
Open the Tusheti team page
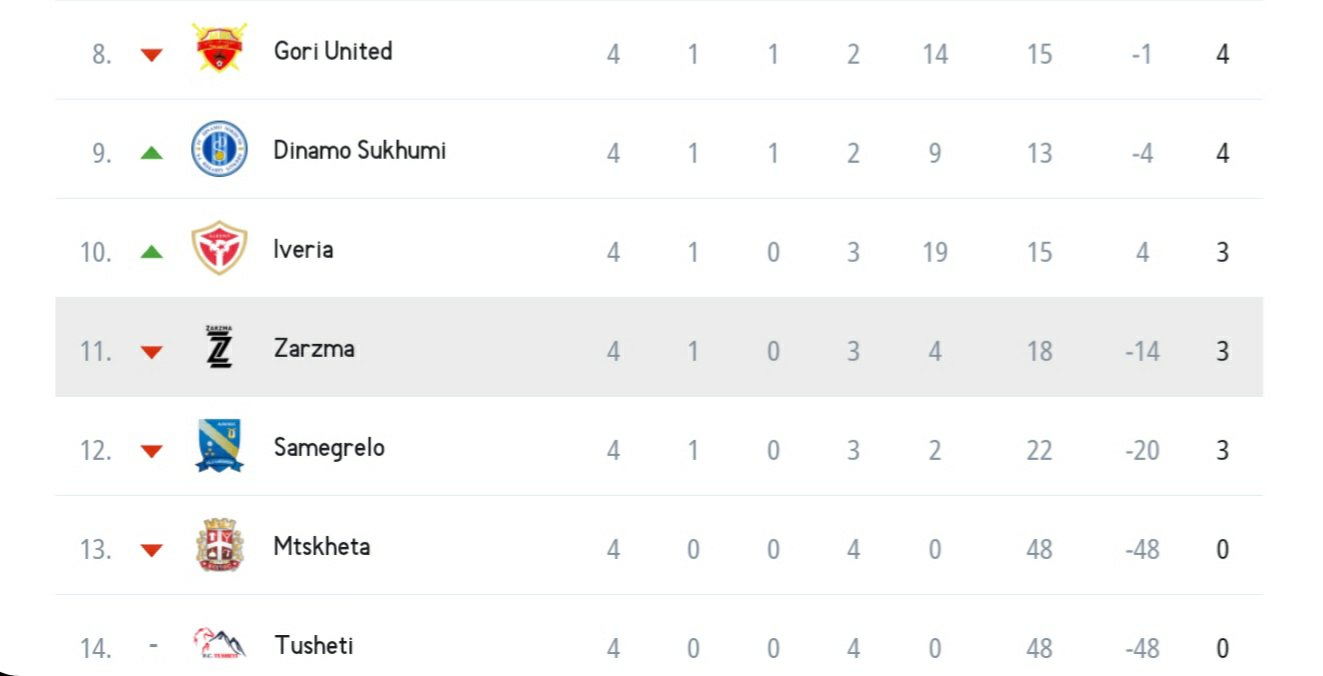pyautogui.click(x=314, y=645)
